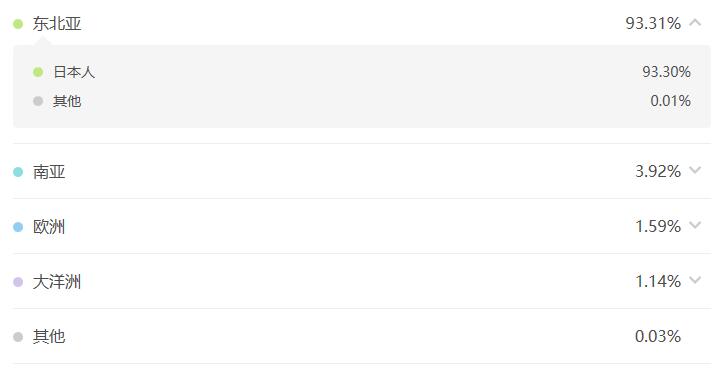The image size is (725, 368).
Task: Click the green dot beside 东北亚
Action: [x=18, y=24]
